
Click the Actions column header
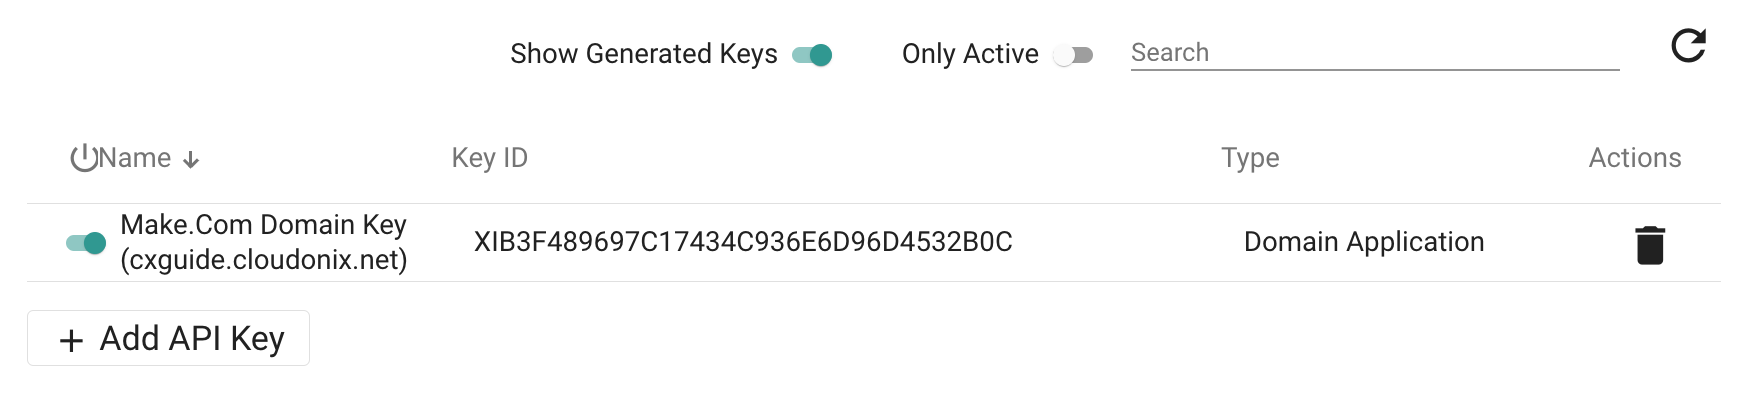pyautogui.click(x=1634, y=158)
